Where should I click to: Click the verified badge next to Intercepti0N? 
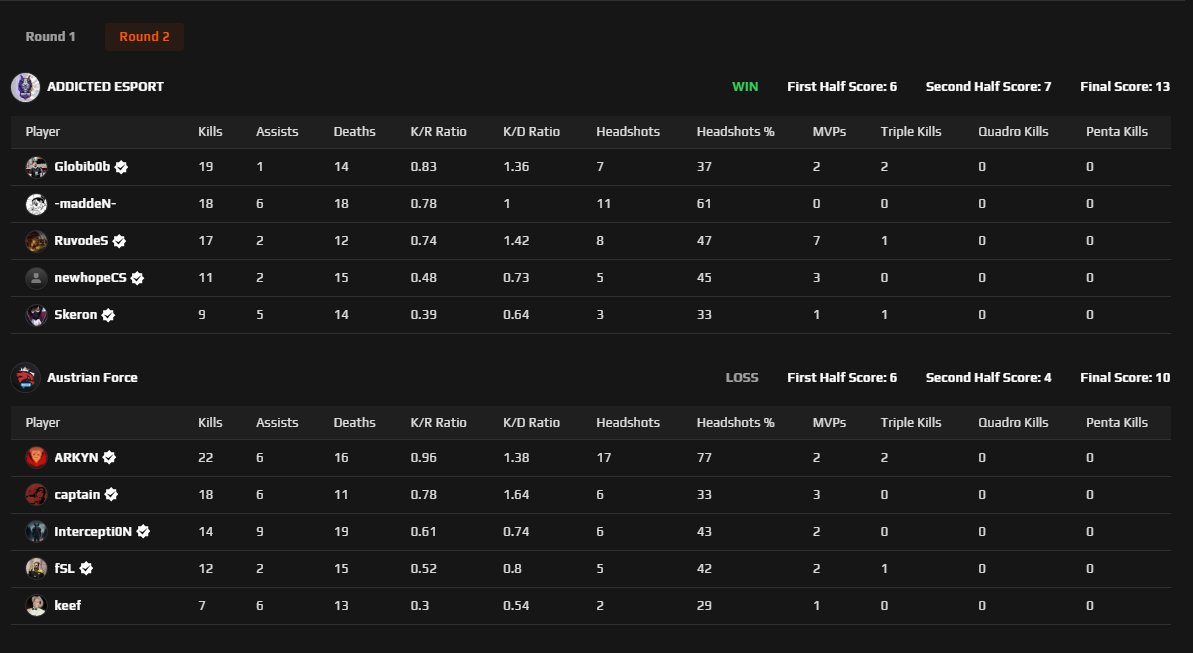(x=143, y=531)
